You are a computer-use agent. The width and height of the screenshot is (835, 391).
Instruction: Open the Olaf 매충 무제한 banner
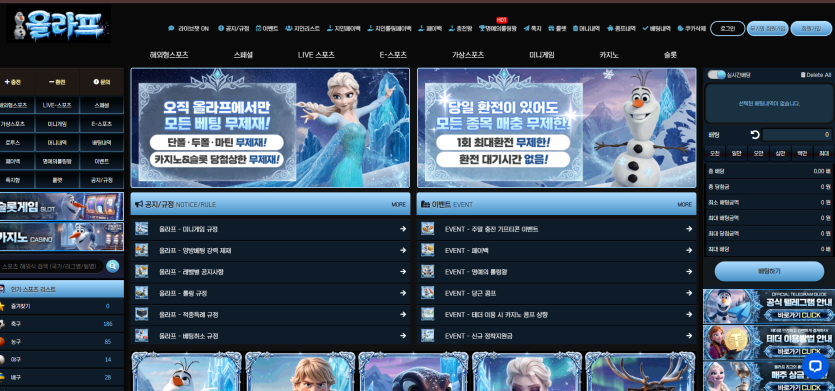pyautogui.click(x=556, y=128)
